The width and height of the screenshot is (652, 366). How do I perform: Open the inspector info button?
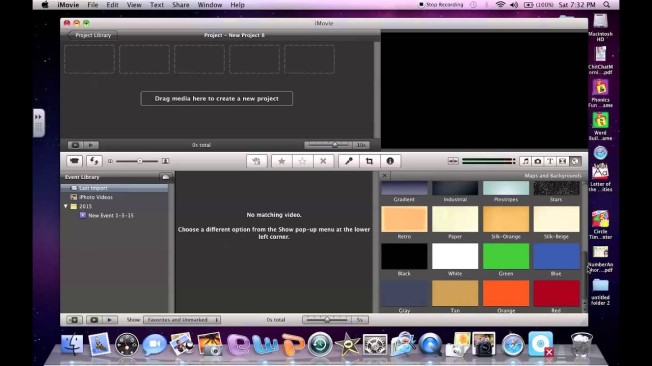(x=390, y=161)
